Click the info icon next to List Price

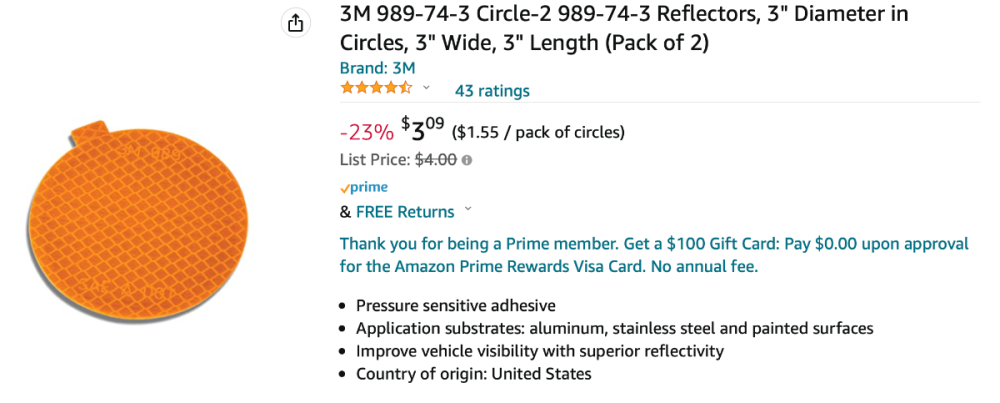tap(467, 159)
